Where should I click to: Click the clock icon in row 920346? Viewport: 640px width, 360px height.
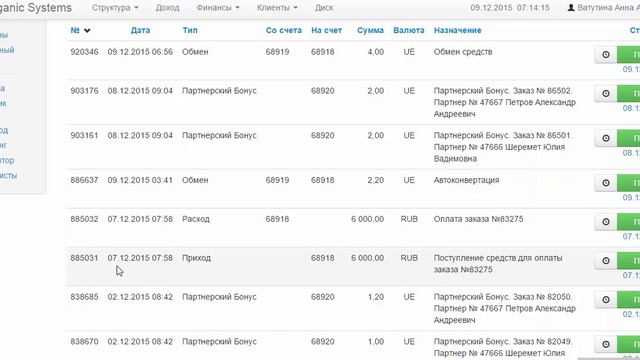(606, 54)
